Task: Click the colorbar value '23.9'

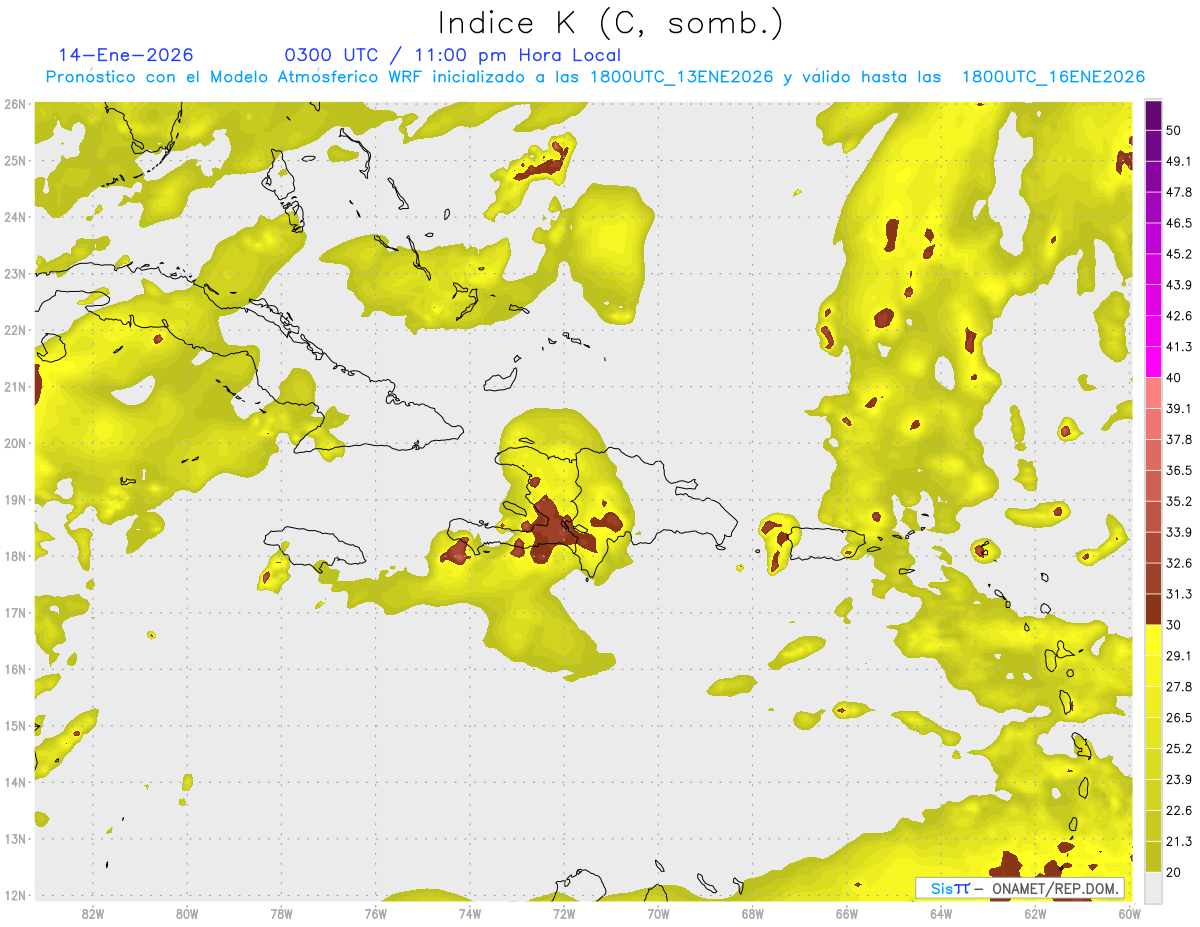Action: tap(1179, 780)
